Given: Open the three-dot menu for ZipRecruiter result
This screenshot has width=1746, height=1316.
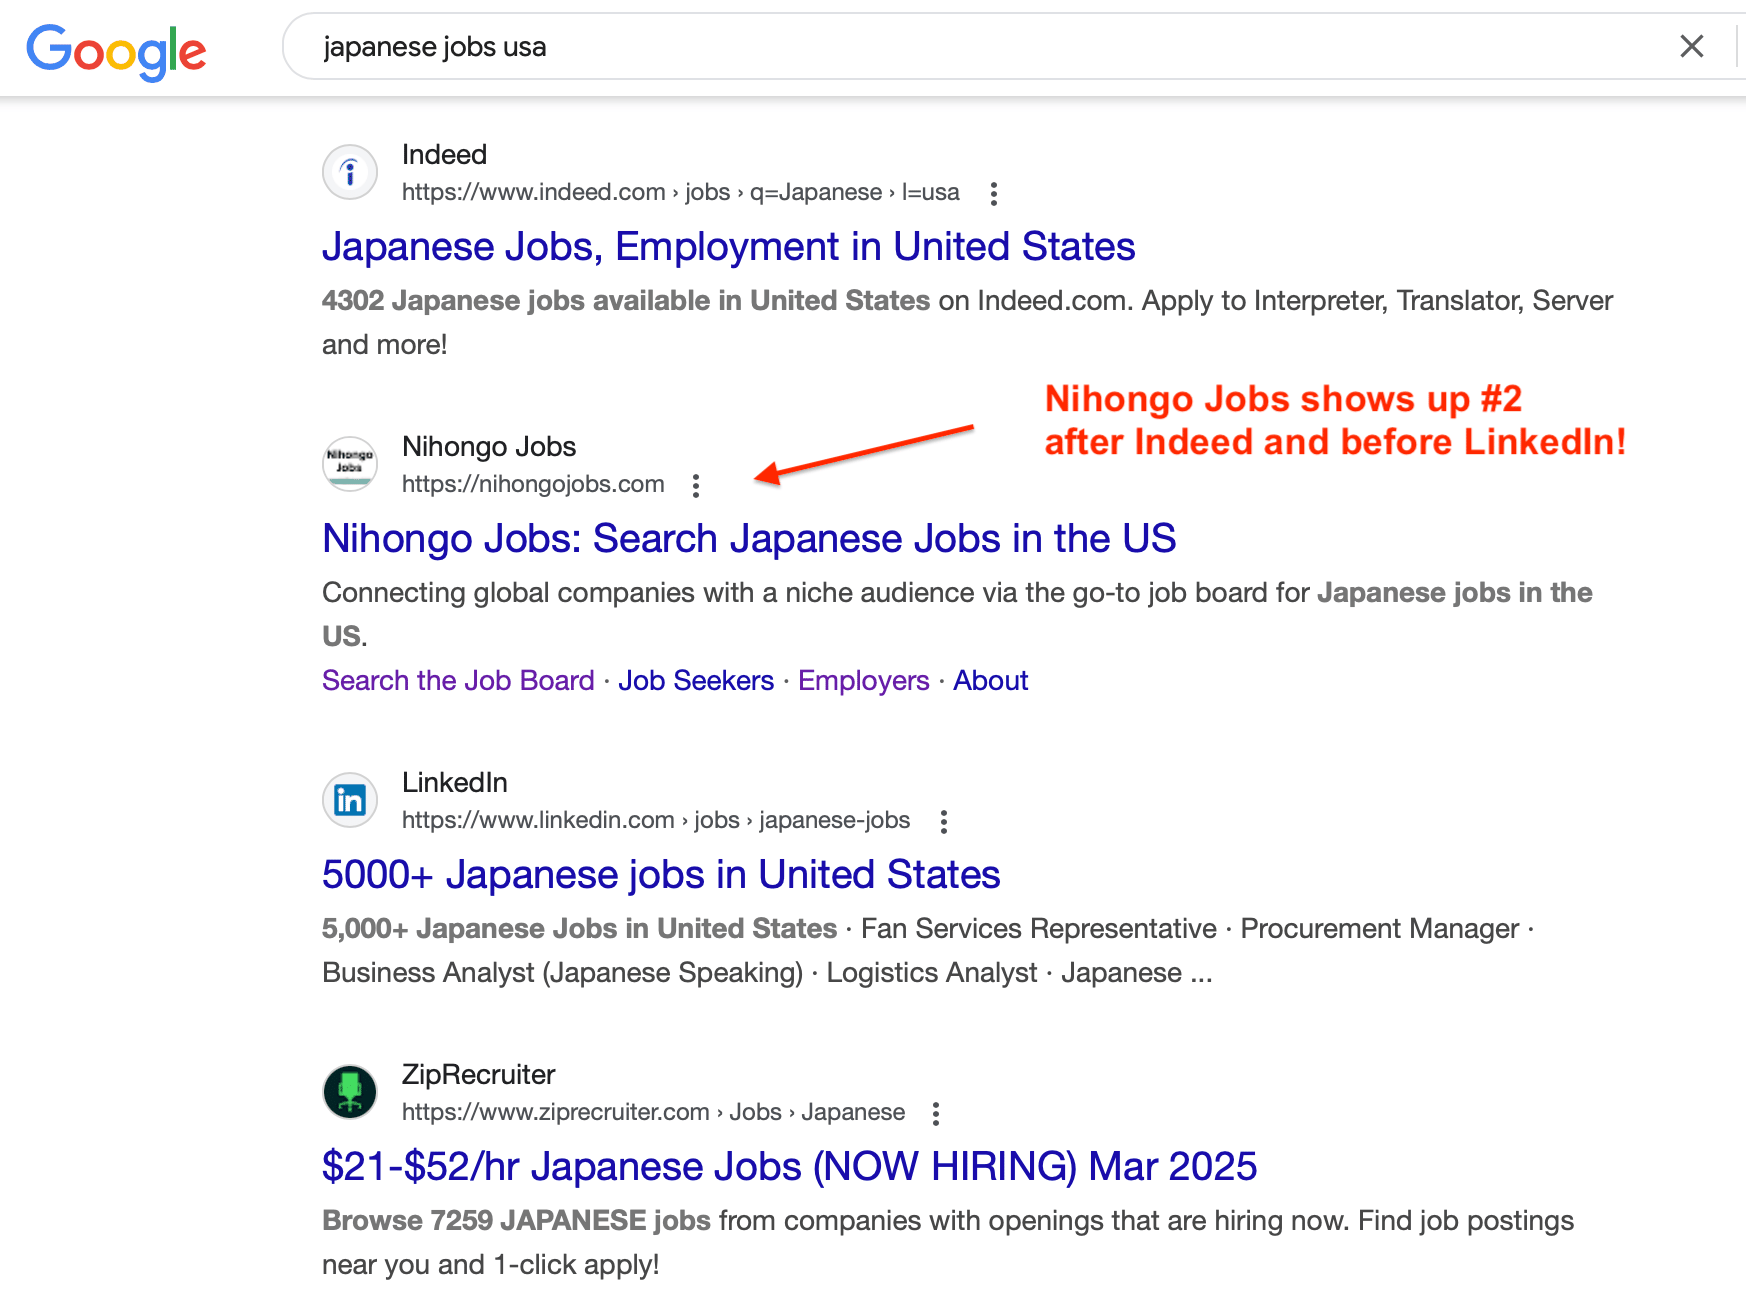Looking at the screenshot, I should tap(936, 1113).
